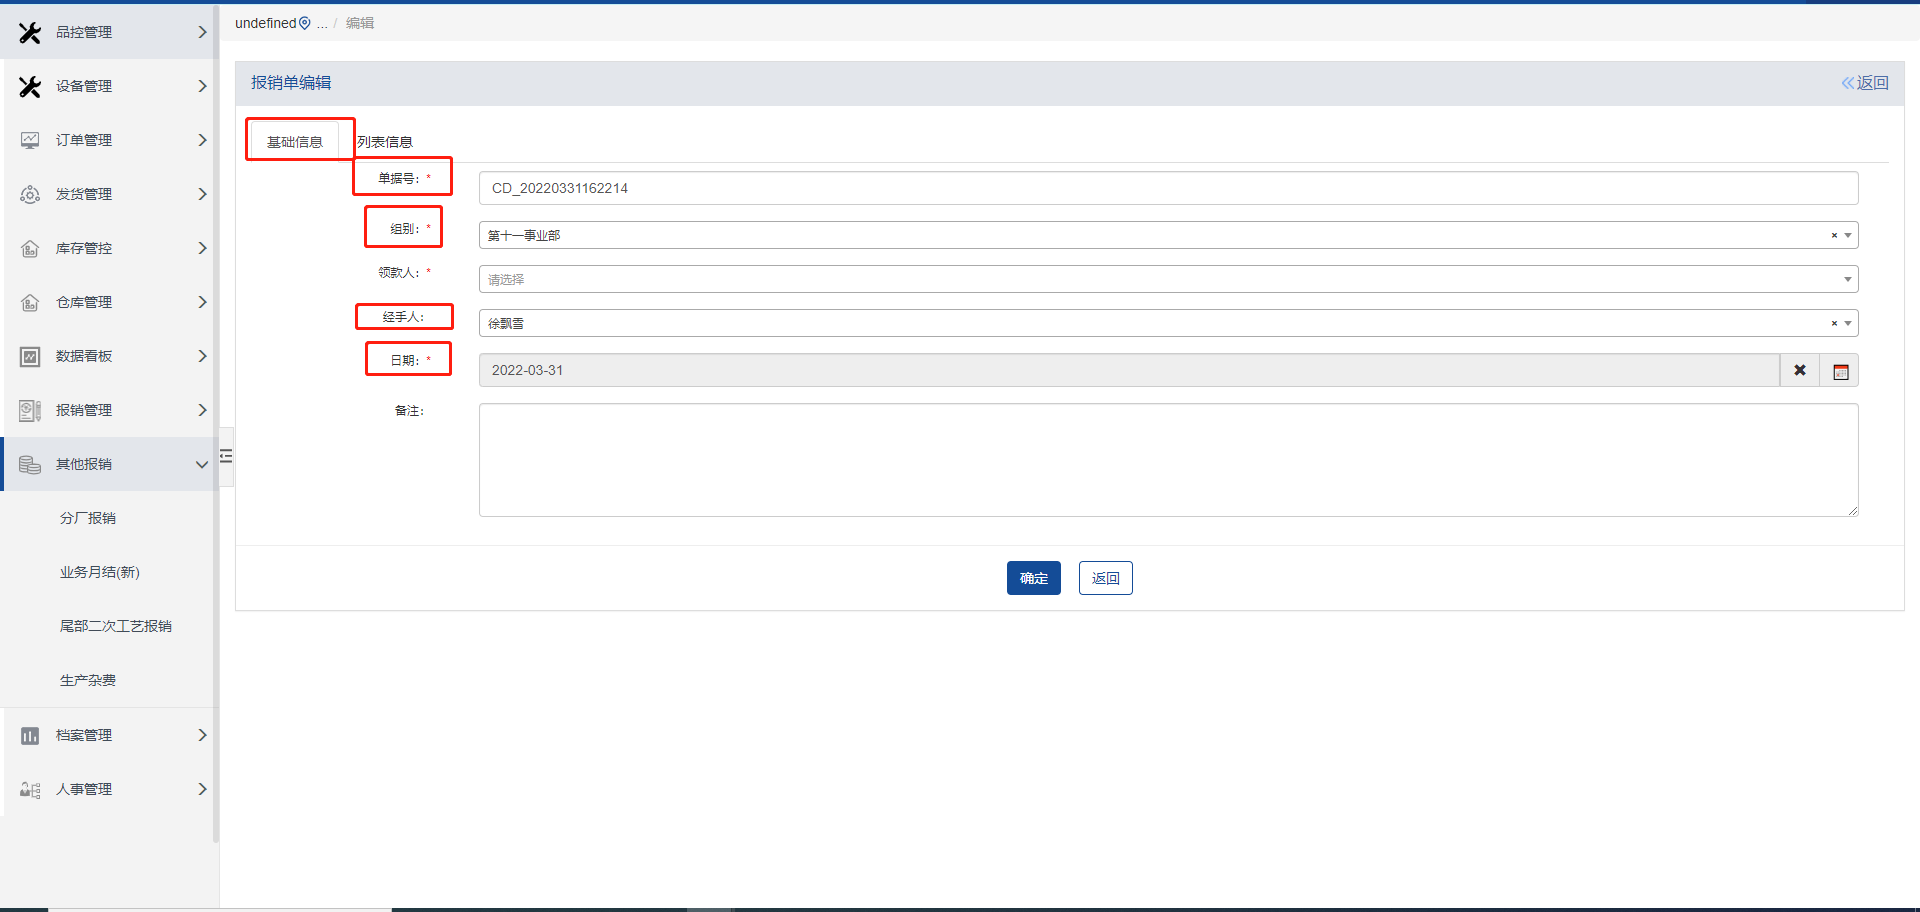Click the top-right 返回 link

[x=1865, y=83]
